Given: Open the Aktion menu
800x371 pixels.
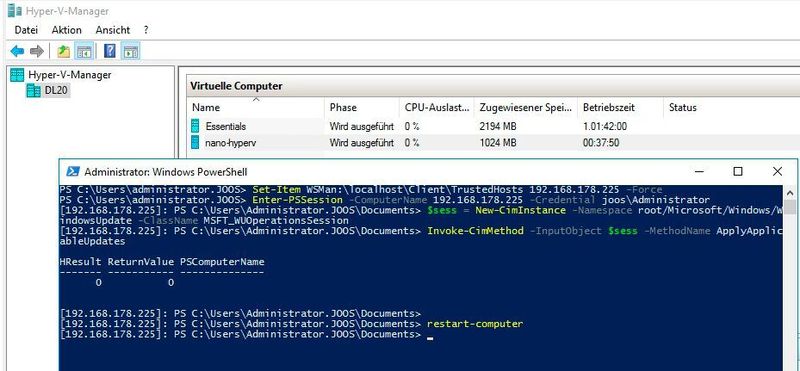Looking at the screenshot, I should (66, 30).
